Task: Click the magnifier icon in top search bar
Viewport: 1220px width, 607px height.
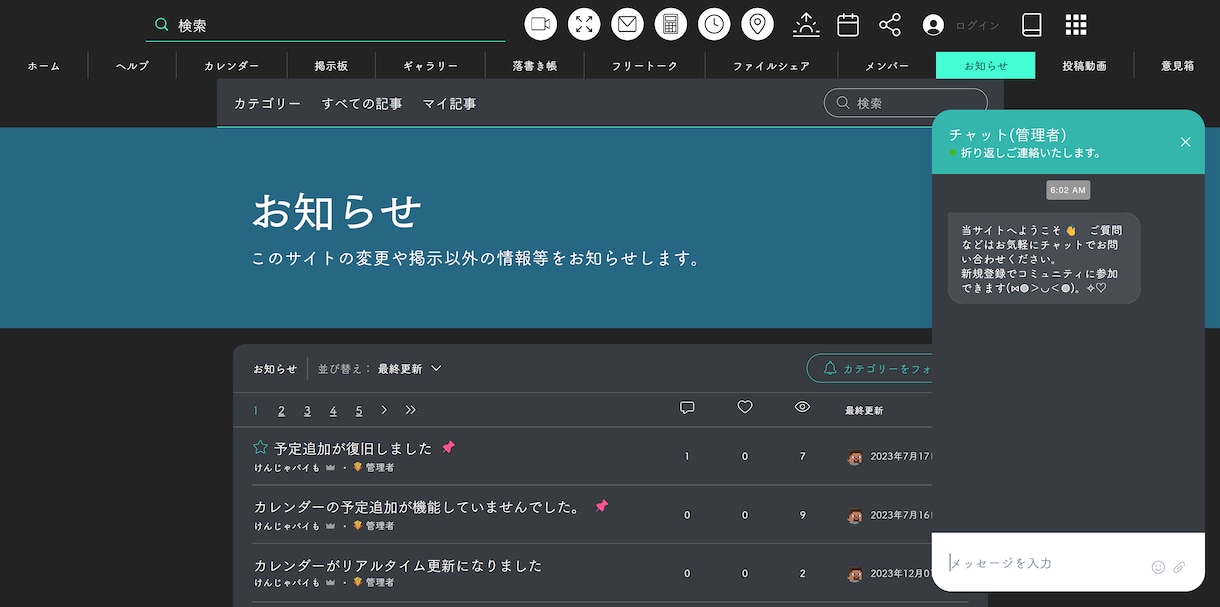Action: [162, 25]
